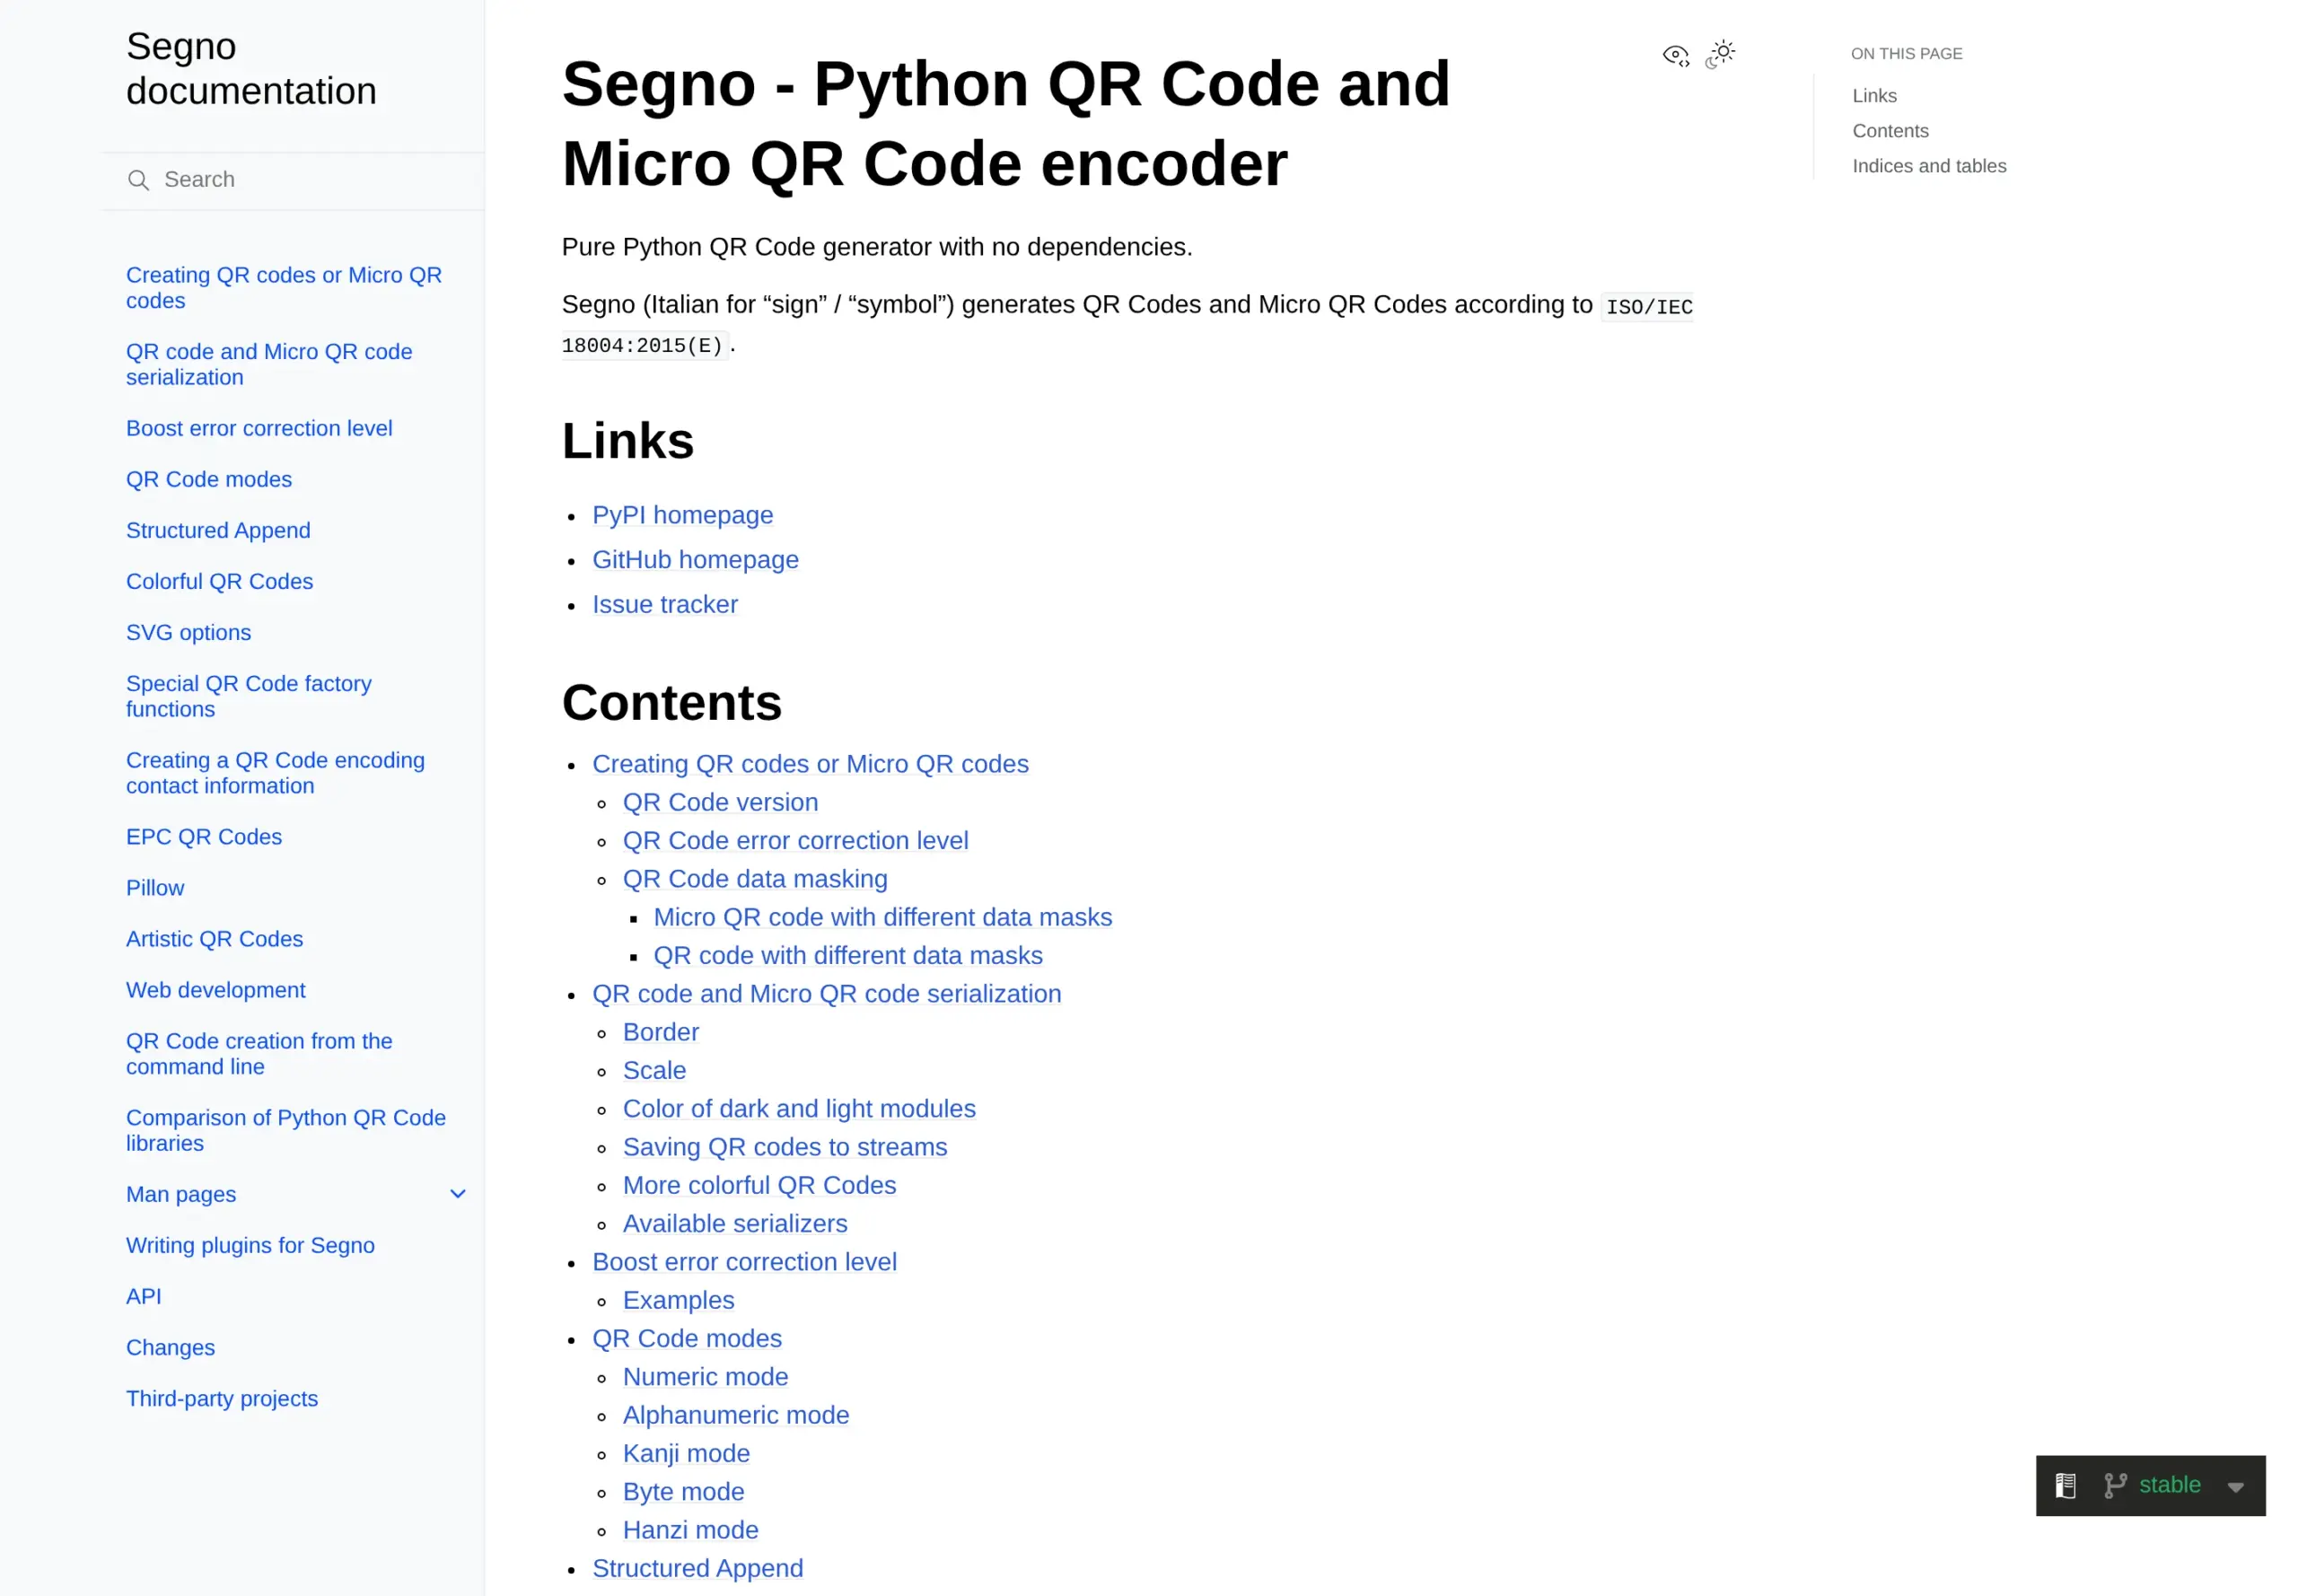Click the search magnifier icon
The height and width of the screenshot is (1596, 2298).
tap(139, 180)
